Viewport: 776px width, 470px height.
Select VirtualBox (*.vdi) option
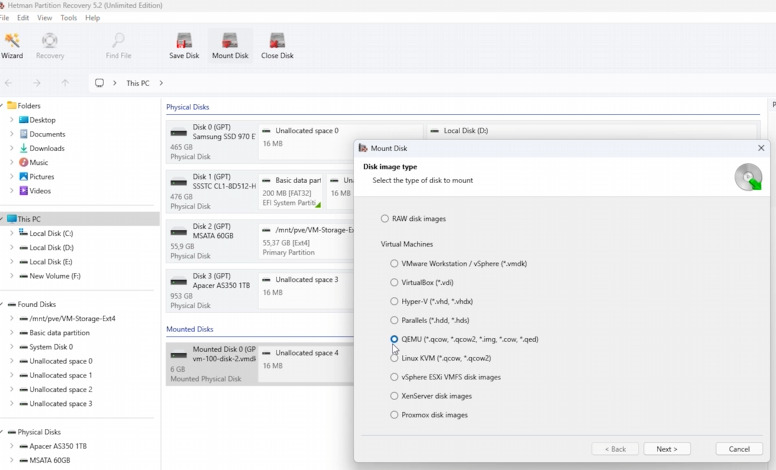tap(394, 282)
